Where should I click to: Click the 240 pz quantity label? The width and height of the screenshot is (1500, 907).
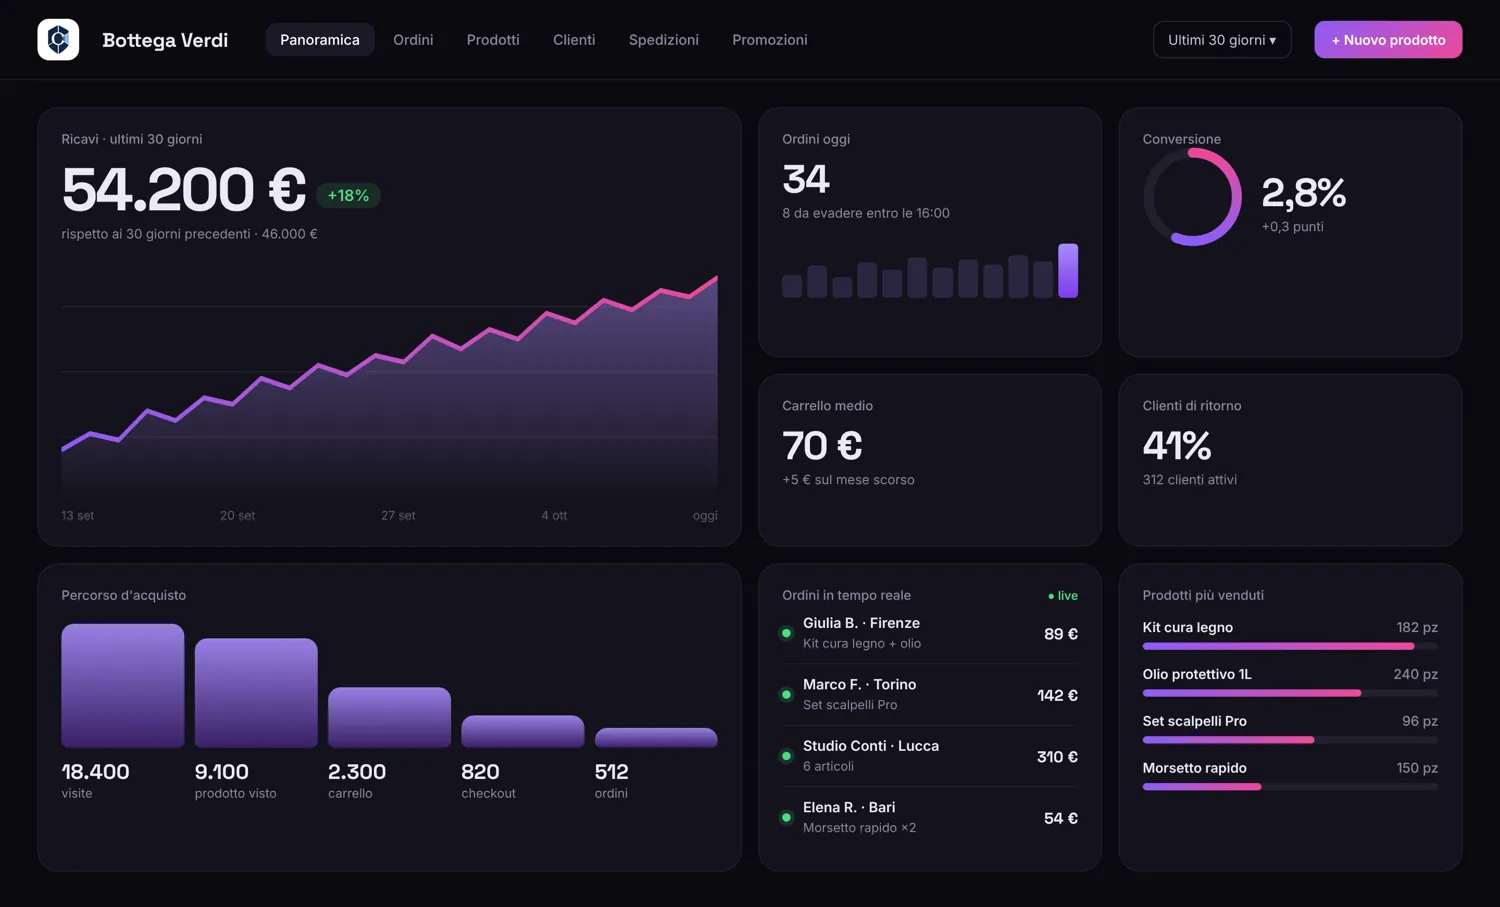1416,674
